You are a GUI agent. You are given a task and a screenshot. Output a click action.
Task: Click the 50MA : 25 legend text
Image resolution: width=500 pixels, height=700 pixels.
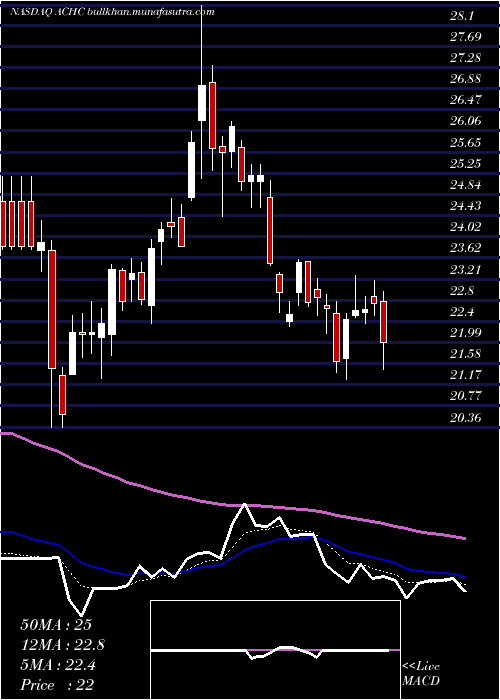pyautogui.click(x=56, y=625)
